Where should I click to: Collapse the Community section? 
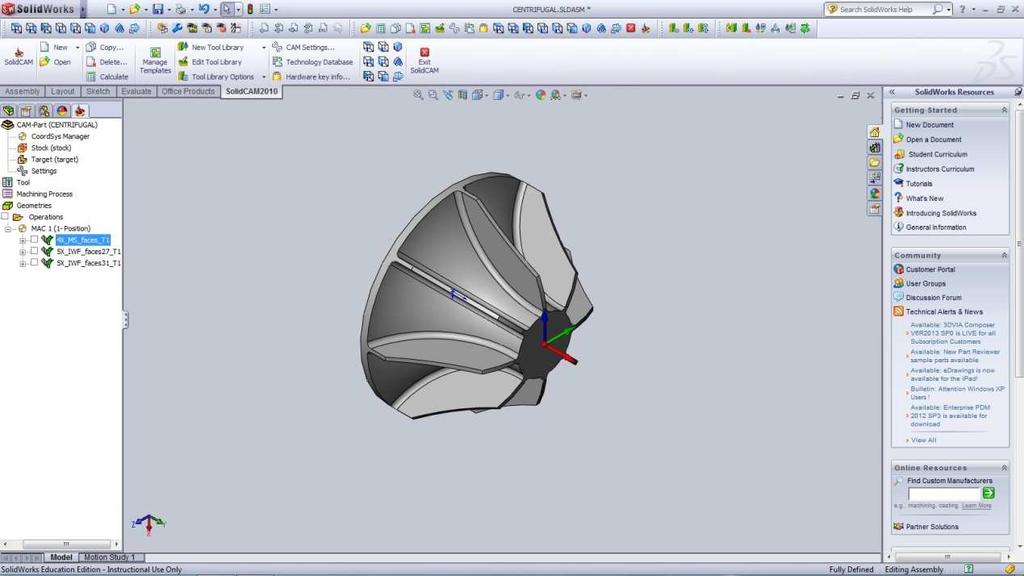pos(1004,255)
